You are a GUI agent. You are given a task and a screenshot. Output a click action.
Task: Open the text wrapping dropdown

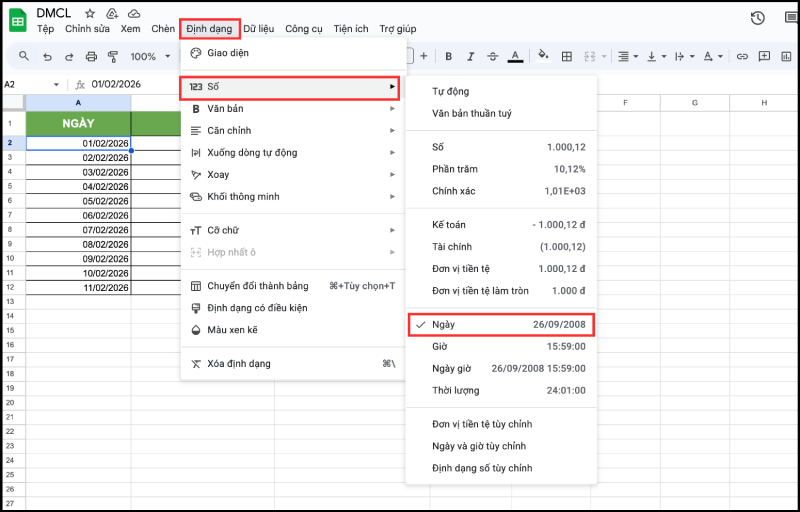[684, 57]
